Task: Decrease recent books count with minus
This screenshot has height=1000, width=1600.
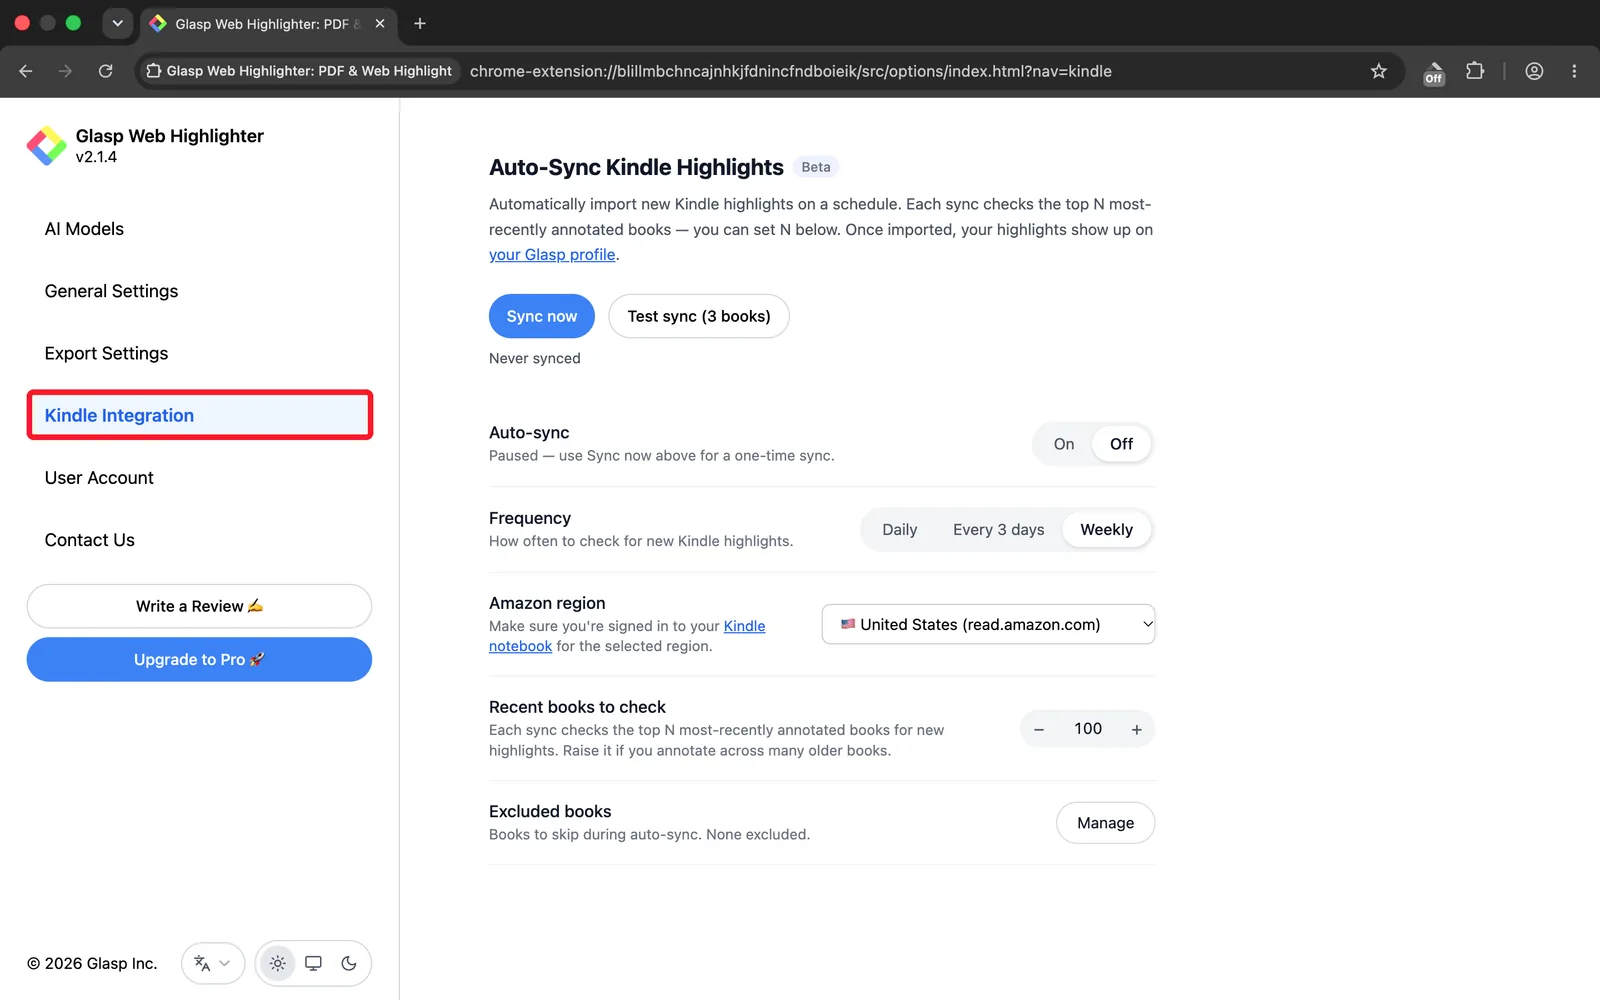Action: (1039, 730)
